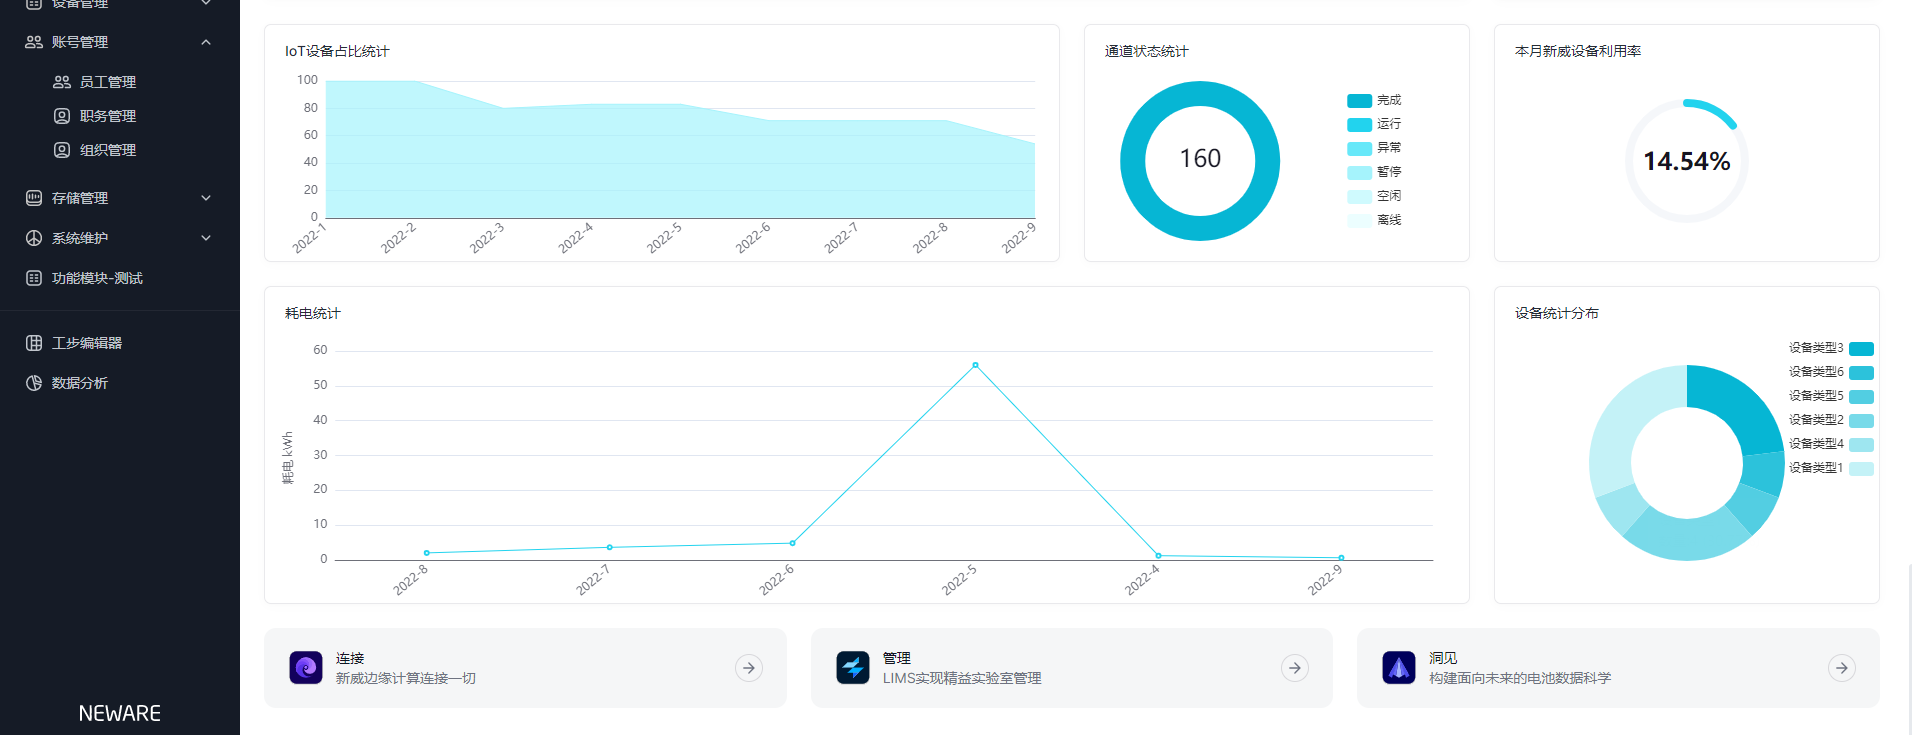Click arrow button on the 管理 card
This screenshot has height=735, width=1912.
click(1295, 668)
